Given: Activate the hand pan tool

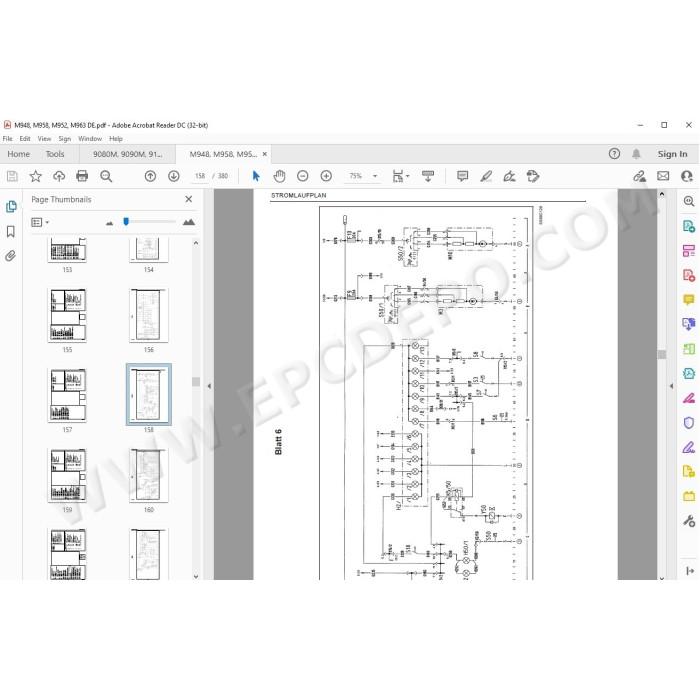Looking at the screenshot, I should [279, 176].
